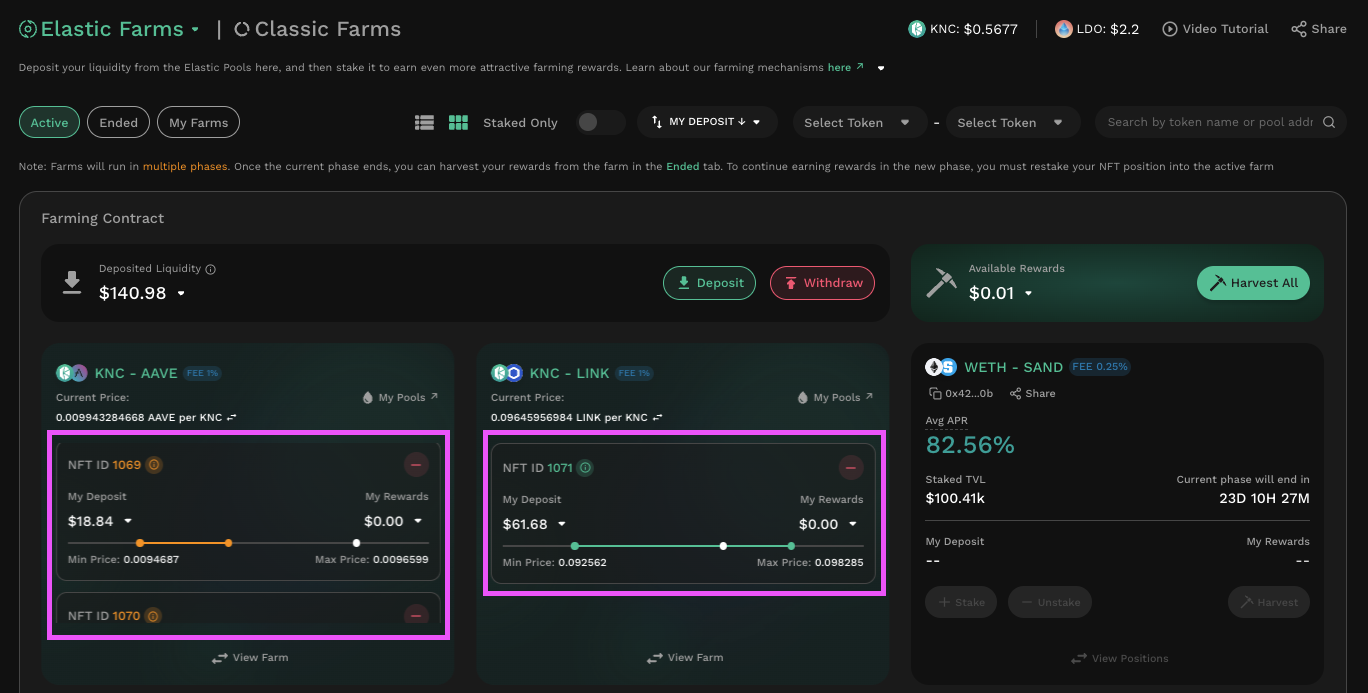Click the NFT 1071 price range slider
This screenshot has width=1368, height=693.
coord(682,546)
